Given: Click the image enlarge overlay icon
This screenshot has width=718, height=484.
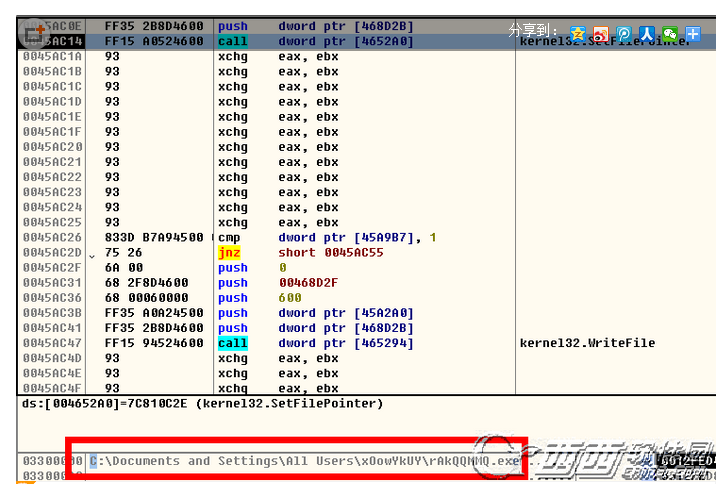Looking at the screenshot, I should [x=35, y=34].
